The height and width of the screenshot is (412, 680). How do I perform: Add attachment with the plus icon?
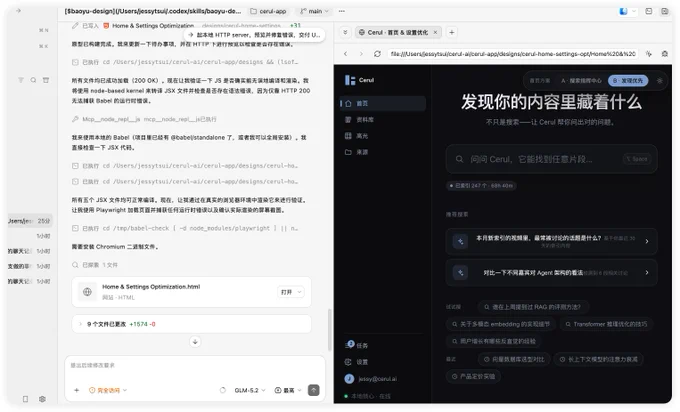[76, 390]
